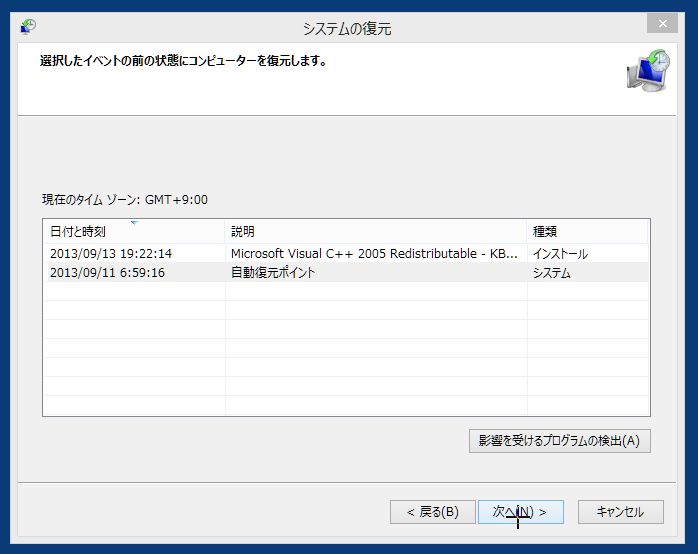Click the インストール type cell
This screenshot has width=698, height=554.
(560, 254)
